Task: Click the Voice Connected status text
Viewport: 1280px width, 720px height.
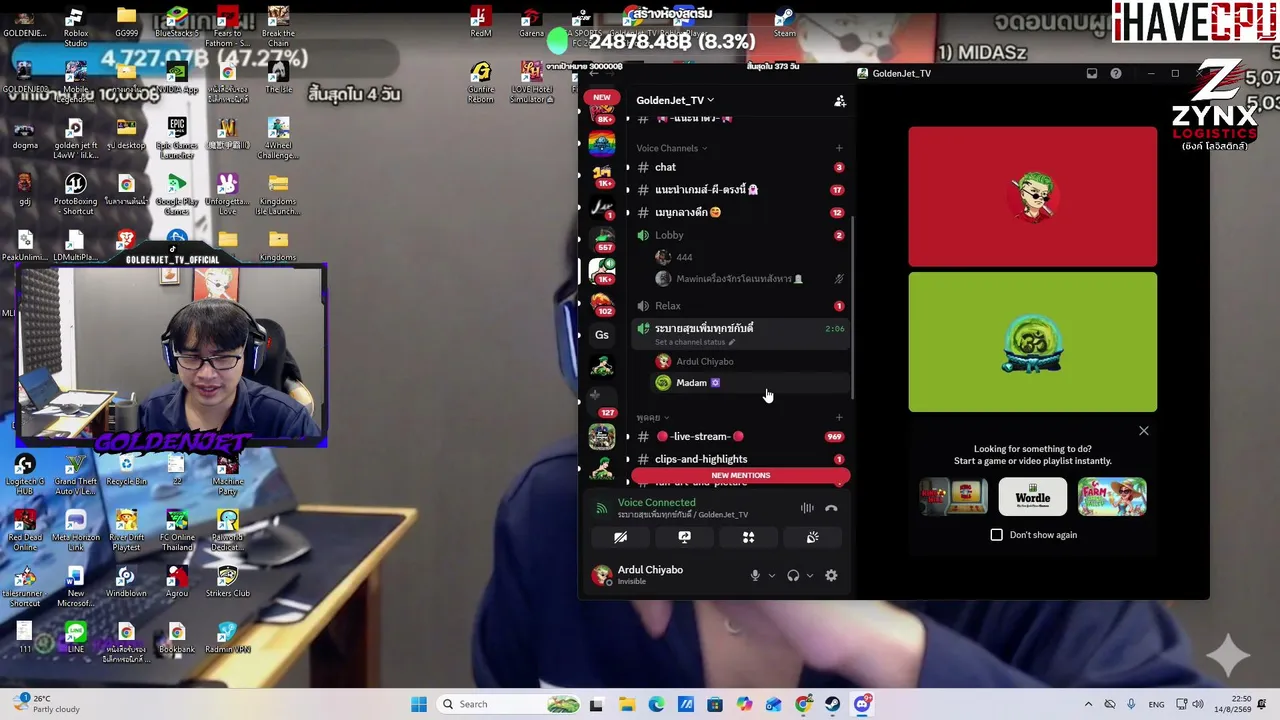Action: (656, 503)
